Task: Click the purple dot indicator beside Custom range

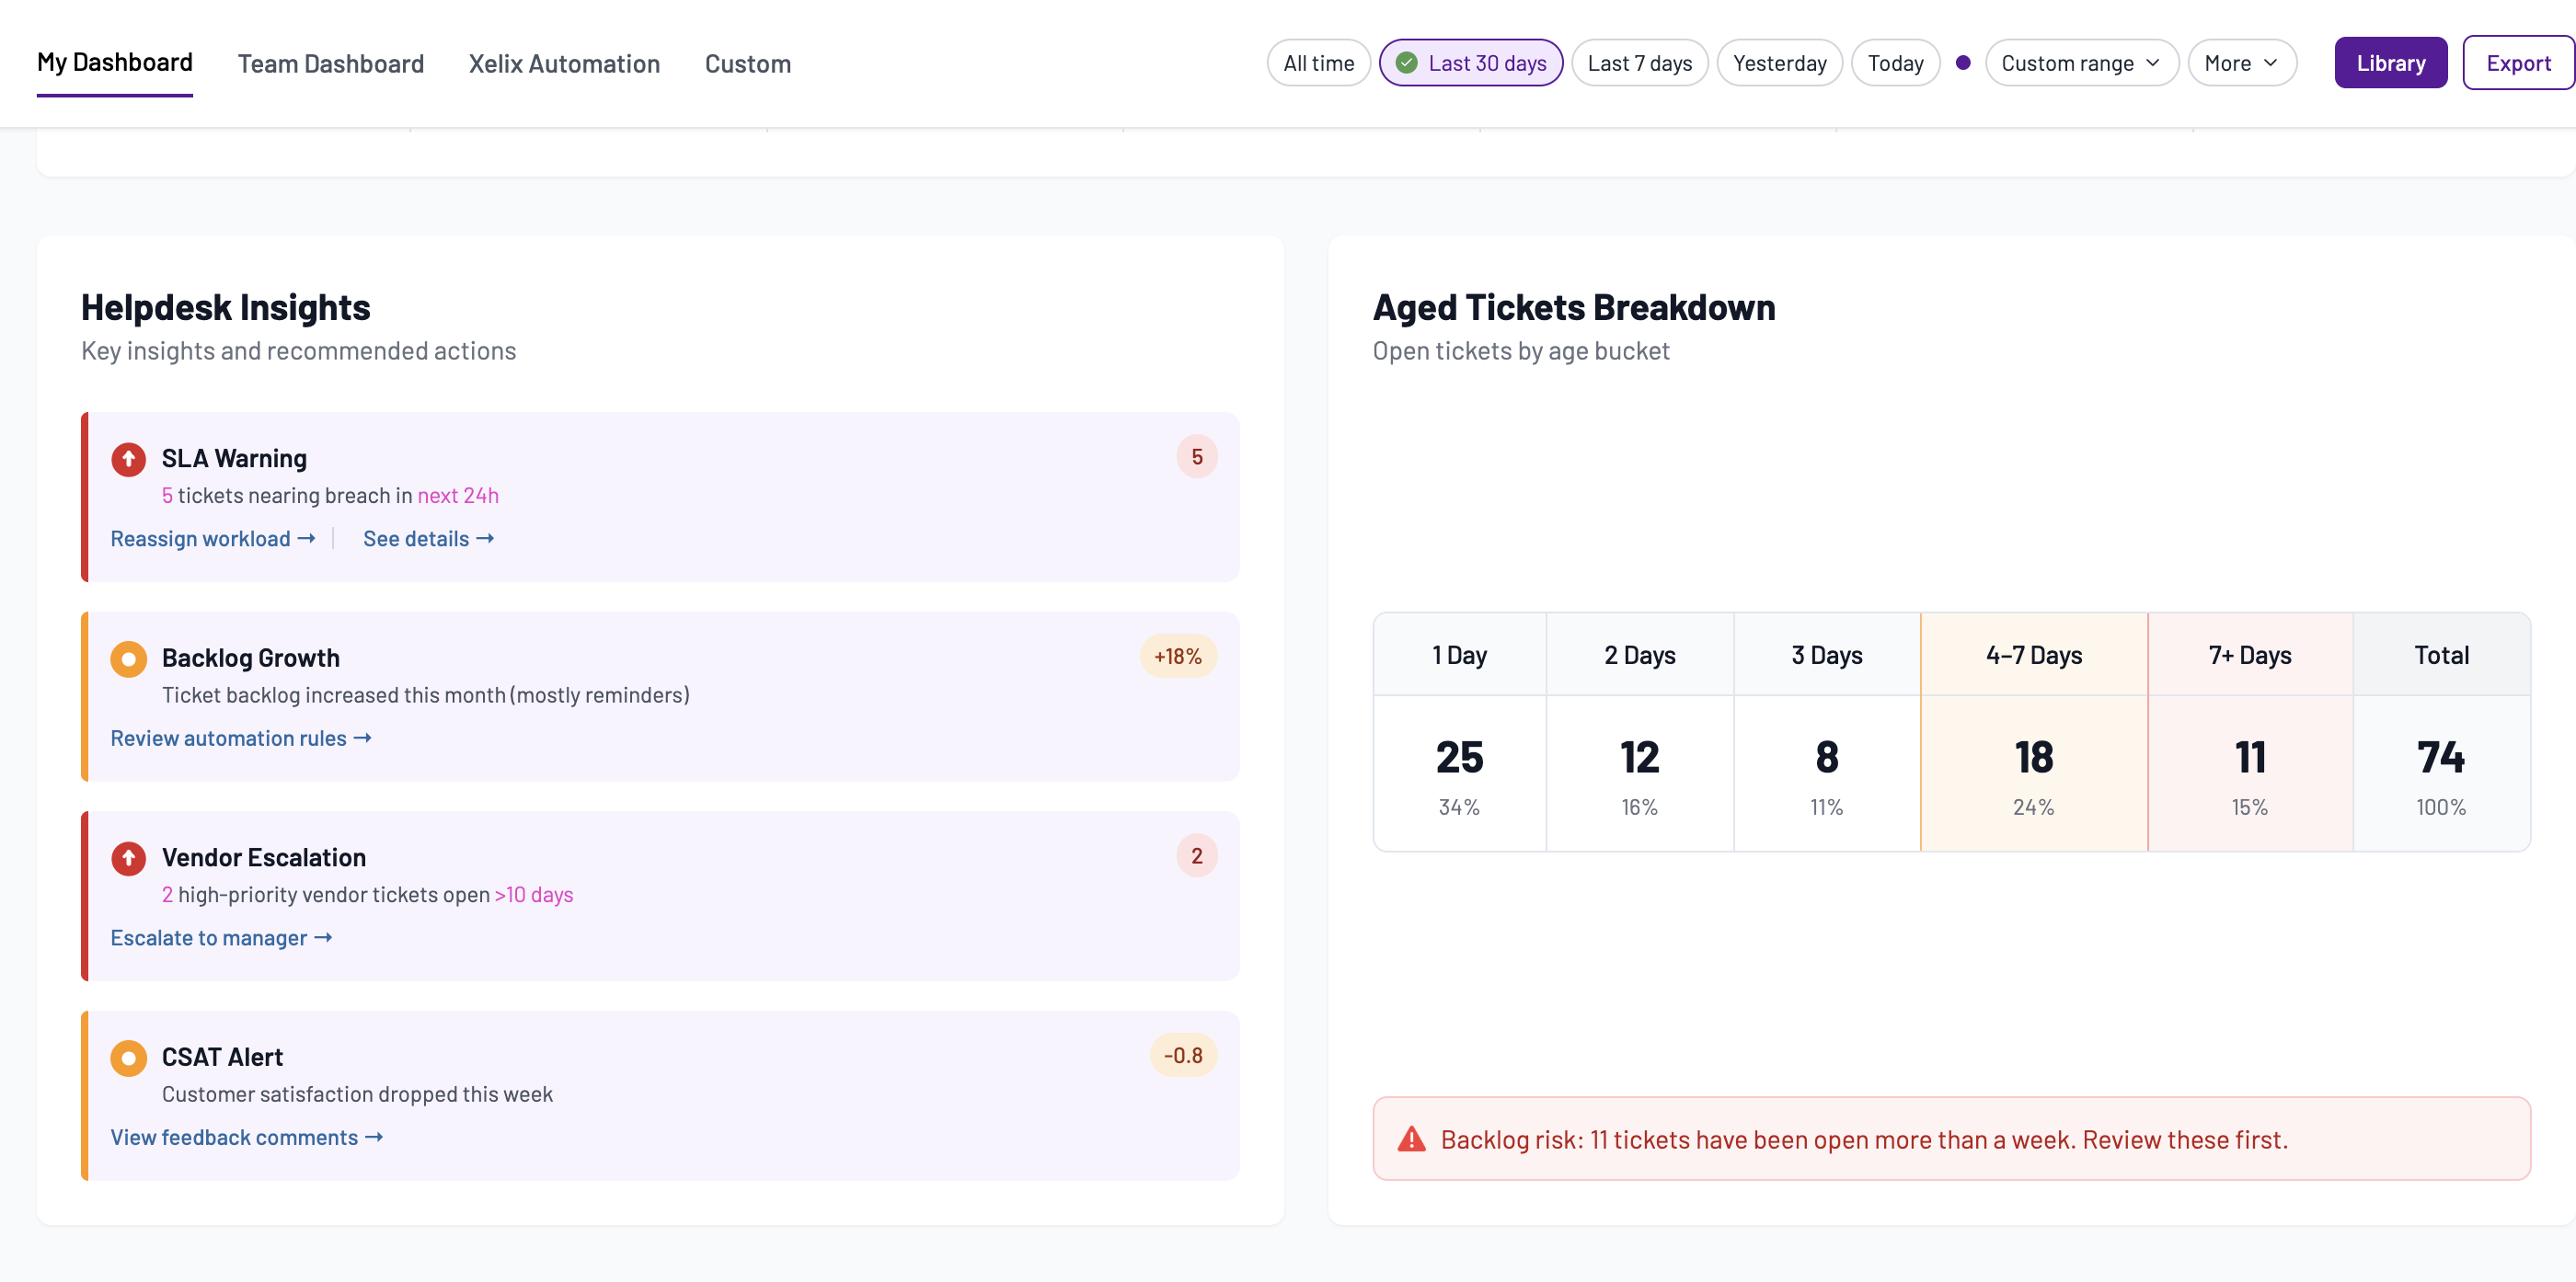Action: coord(1963,63)
